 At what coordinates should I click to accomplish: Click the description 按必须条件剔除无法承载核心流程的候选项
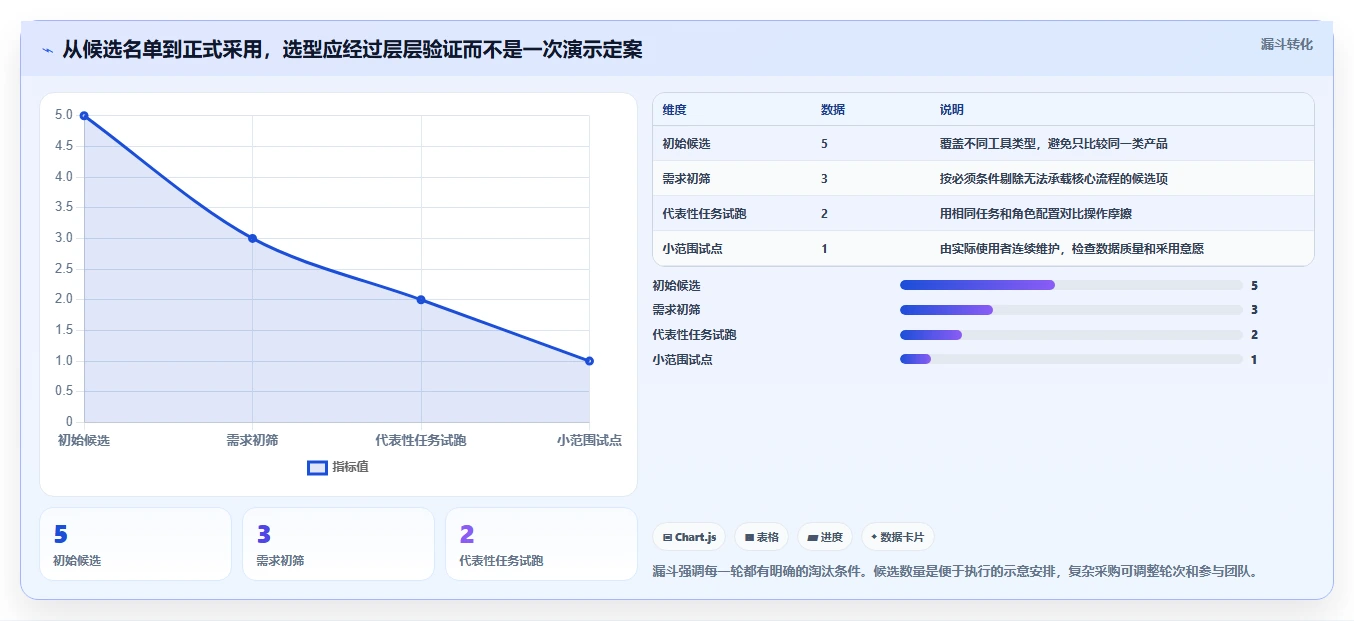tap(1053, 179)
